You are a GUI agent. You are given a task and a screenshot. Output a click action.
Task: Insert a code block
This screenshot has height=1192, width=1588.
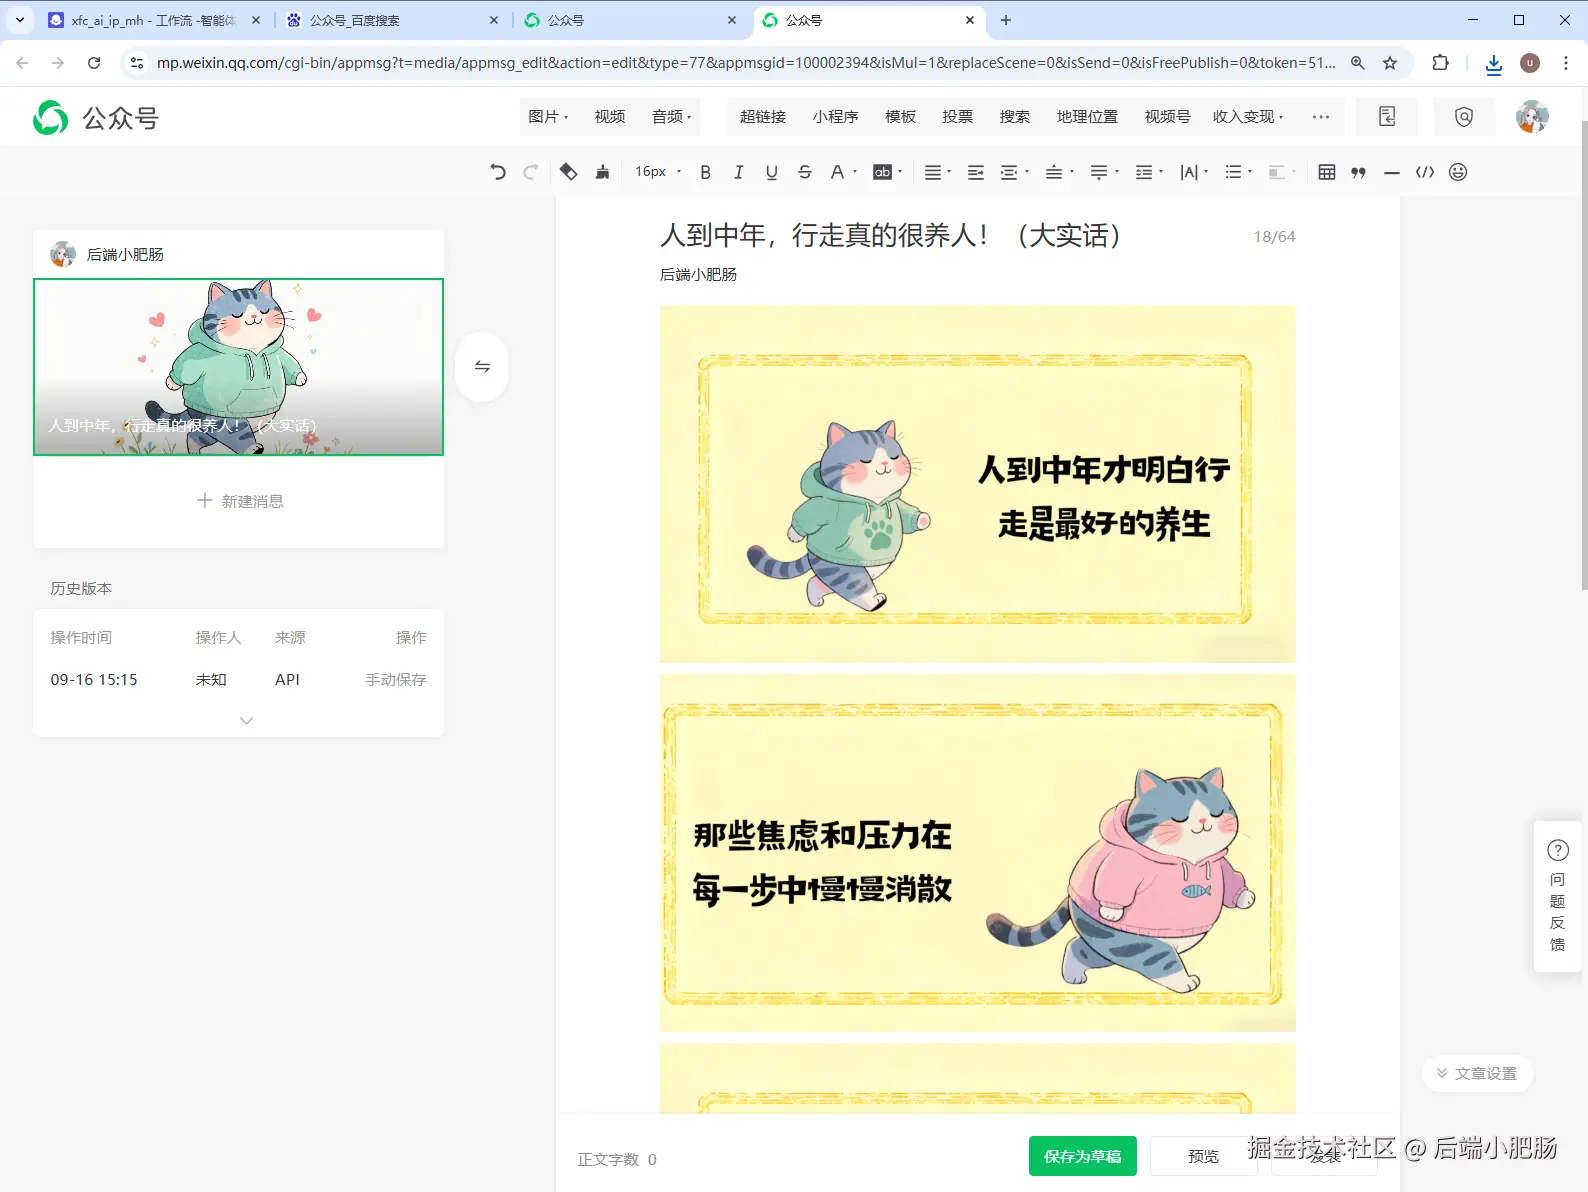1425,172
